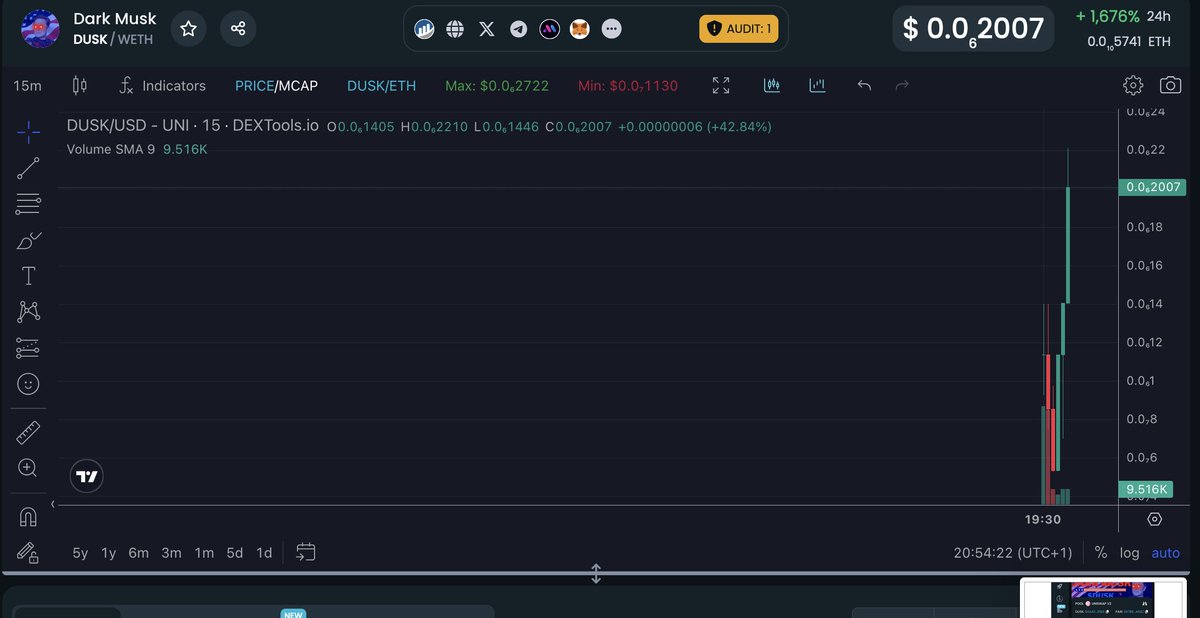Image resolution: width=1200 pixels, height=618 pixels.
Task: Set chart range to 5y
Action: pyautogui.click(x=80, y=552)
